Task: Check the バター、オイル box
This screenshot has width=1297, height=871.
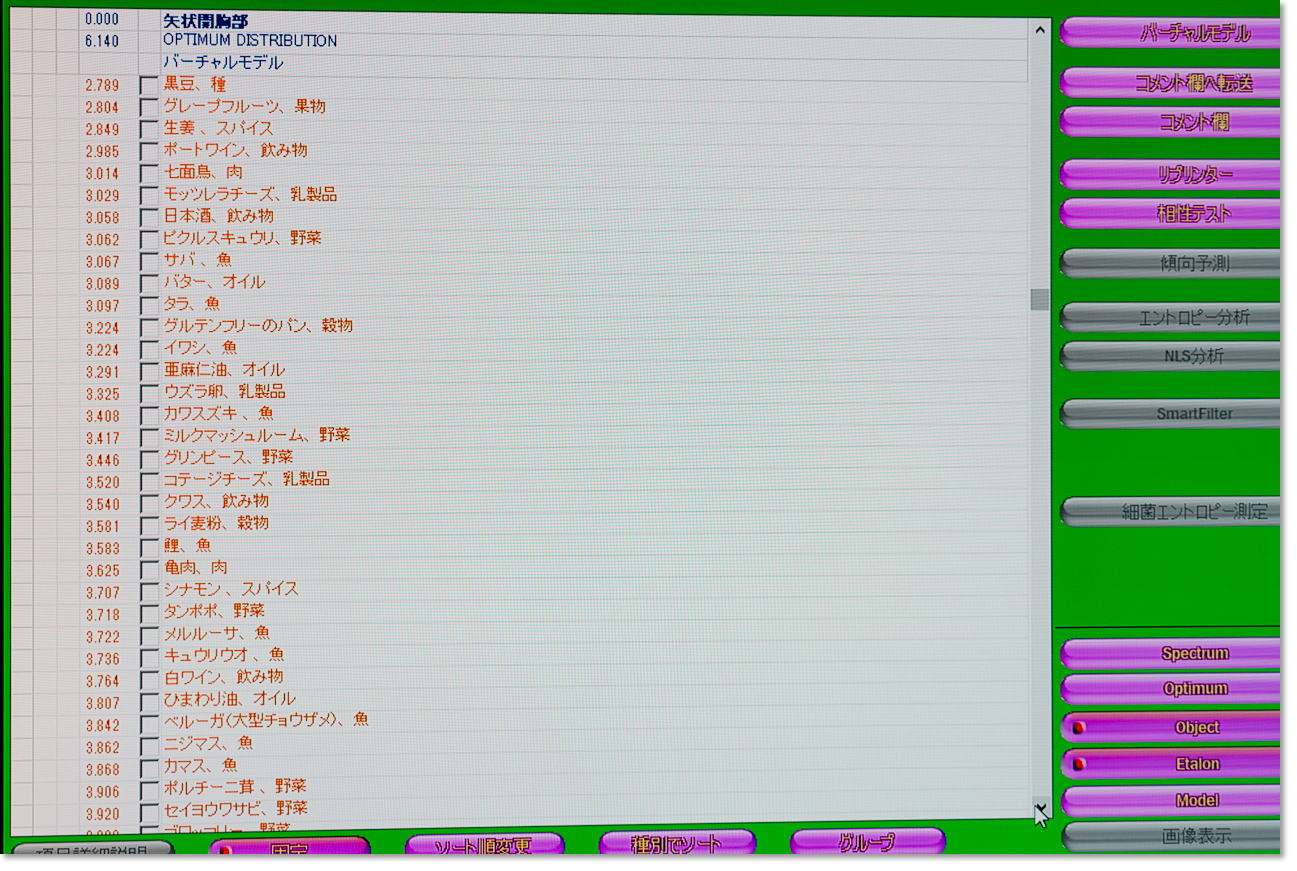Action: (x=149, y=284)
